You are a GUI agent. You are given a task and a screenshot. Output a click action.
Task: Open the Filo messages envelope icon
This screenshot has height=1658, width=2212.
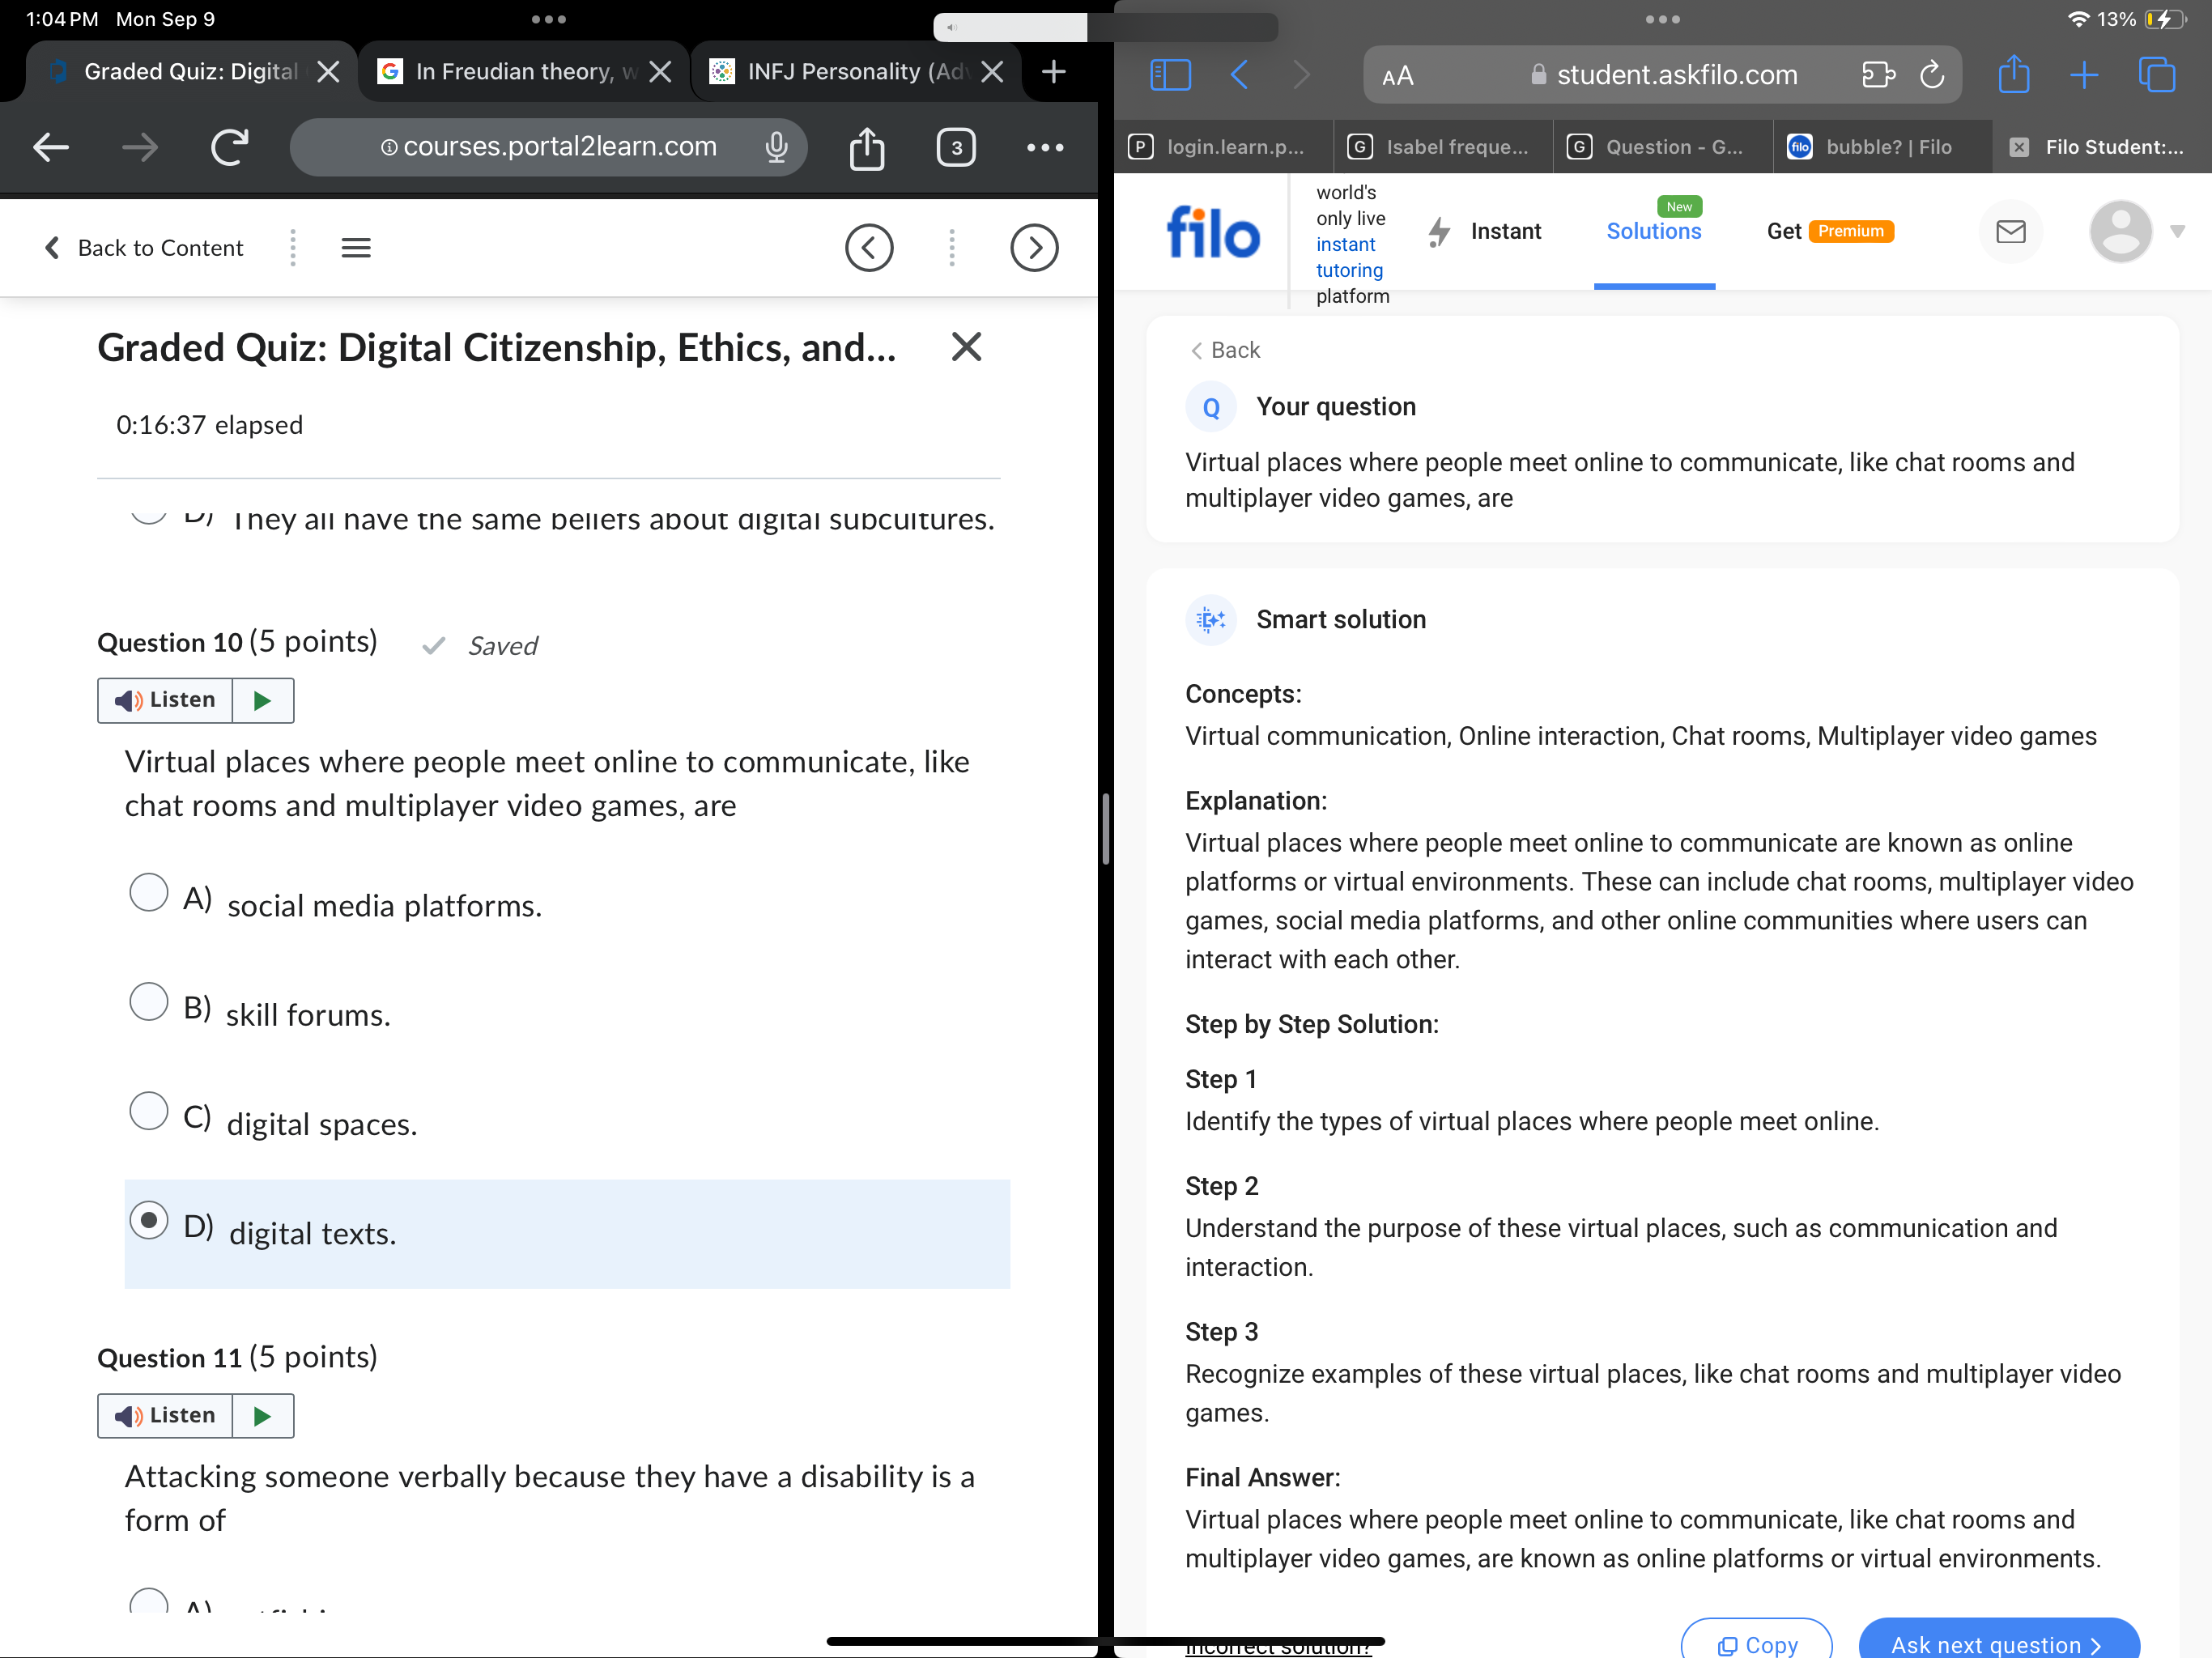(2010, 231)
